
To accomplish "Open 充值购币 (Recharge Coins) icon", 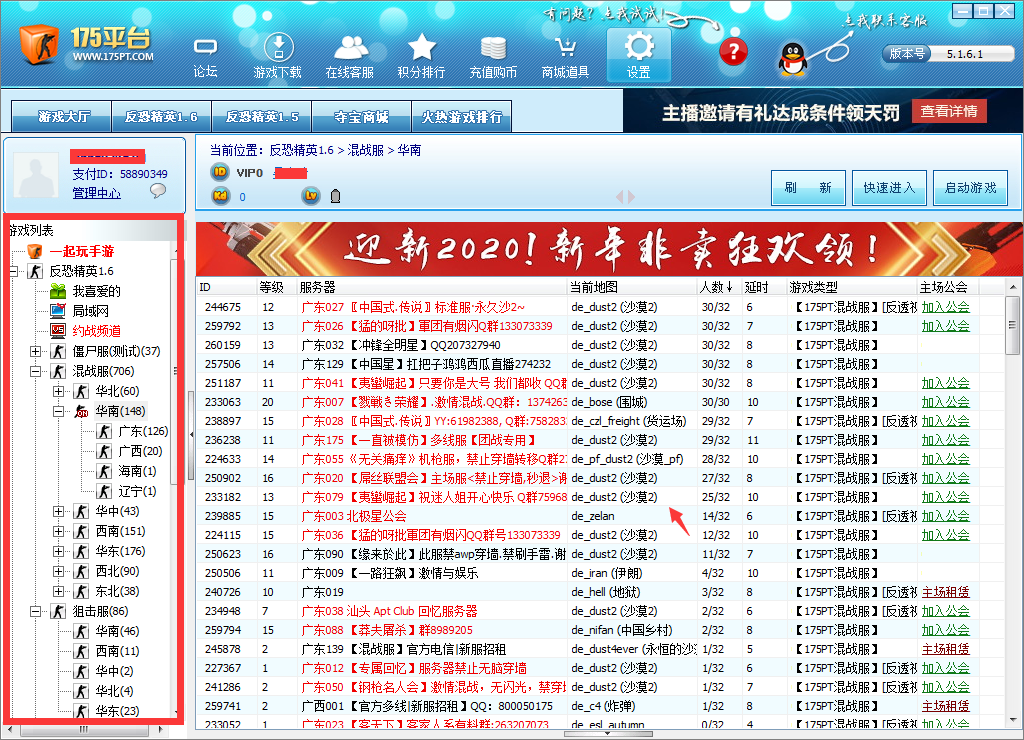I will [493, 55].
